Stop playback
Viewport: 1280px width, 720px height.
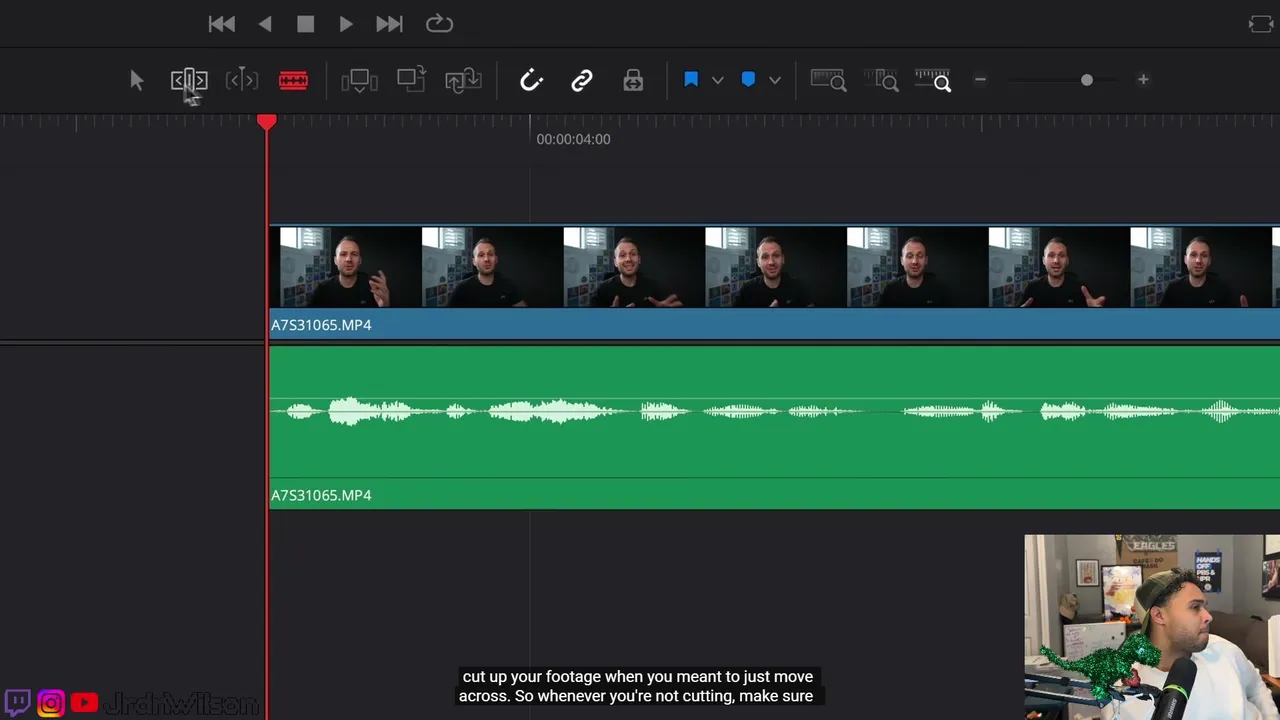pyautogui.click(x=306, y=24)
